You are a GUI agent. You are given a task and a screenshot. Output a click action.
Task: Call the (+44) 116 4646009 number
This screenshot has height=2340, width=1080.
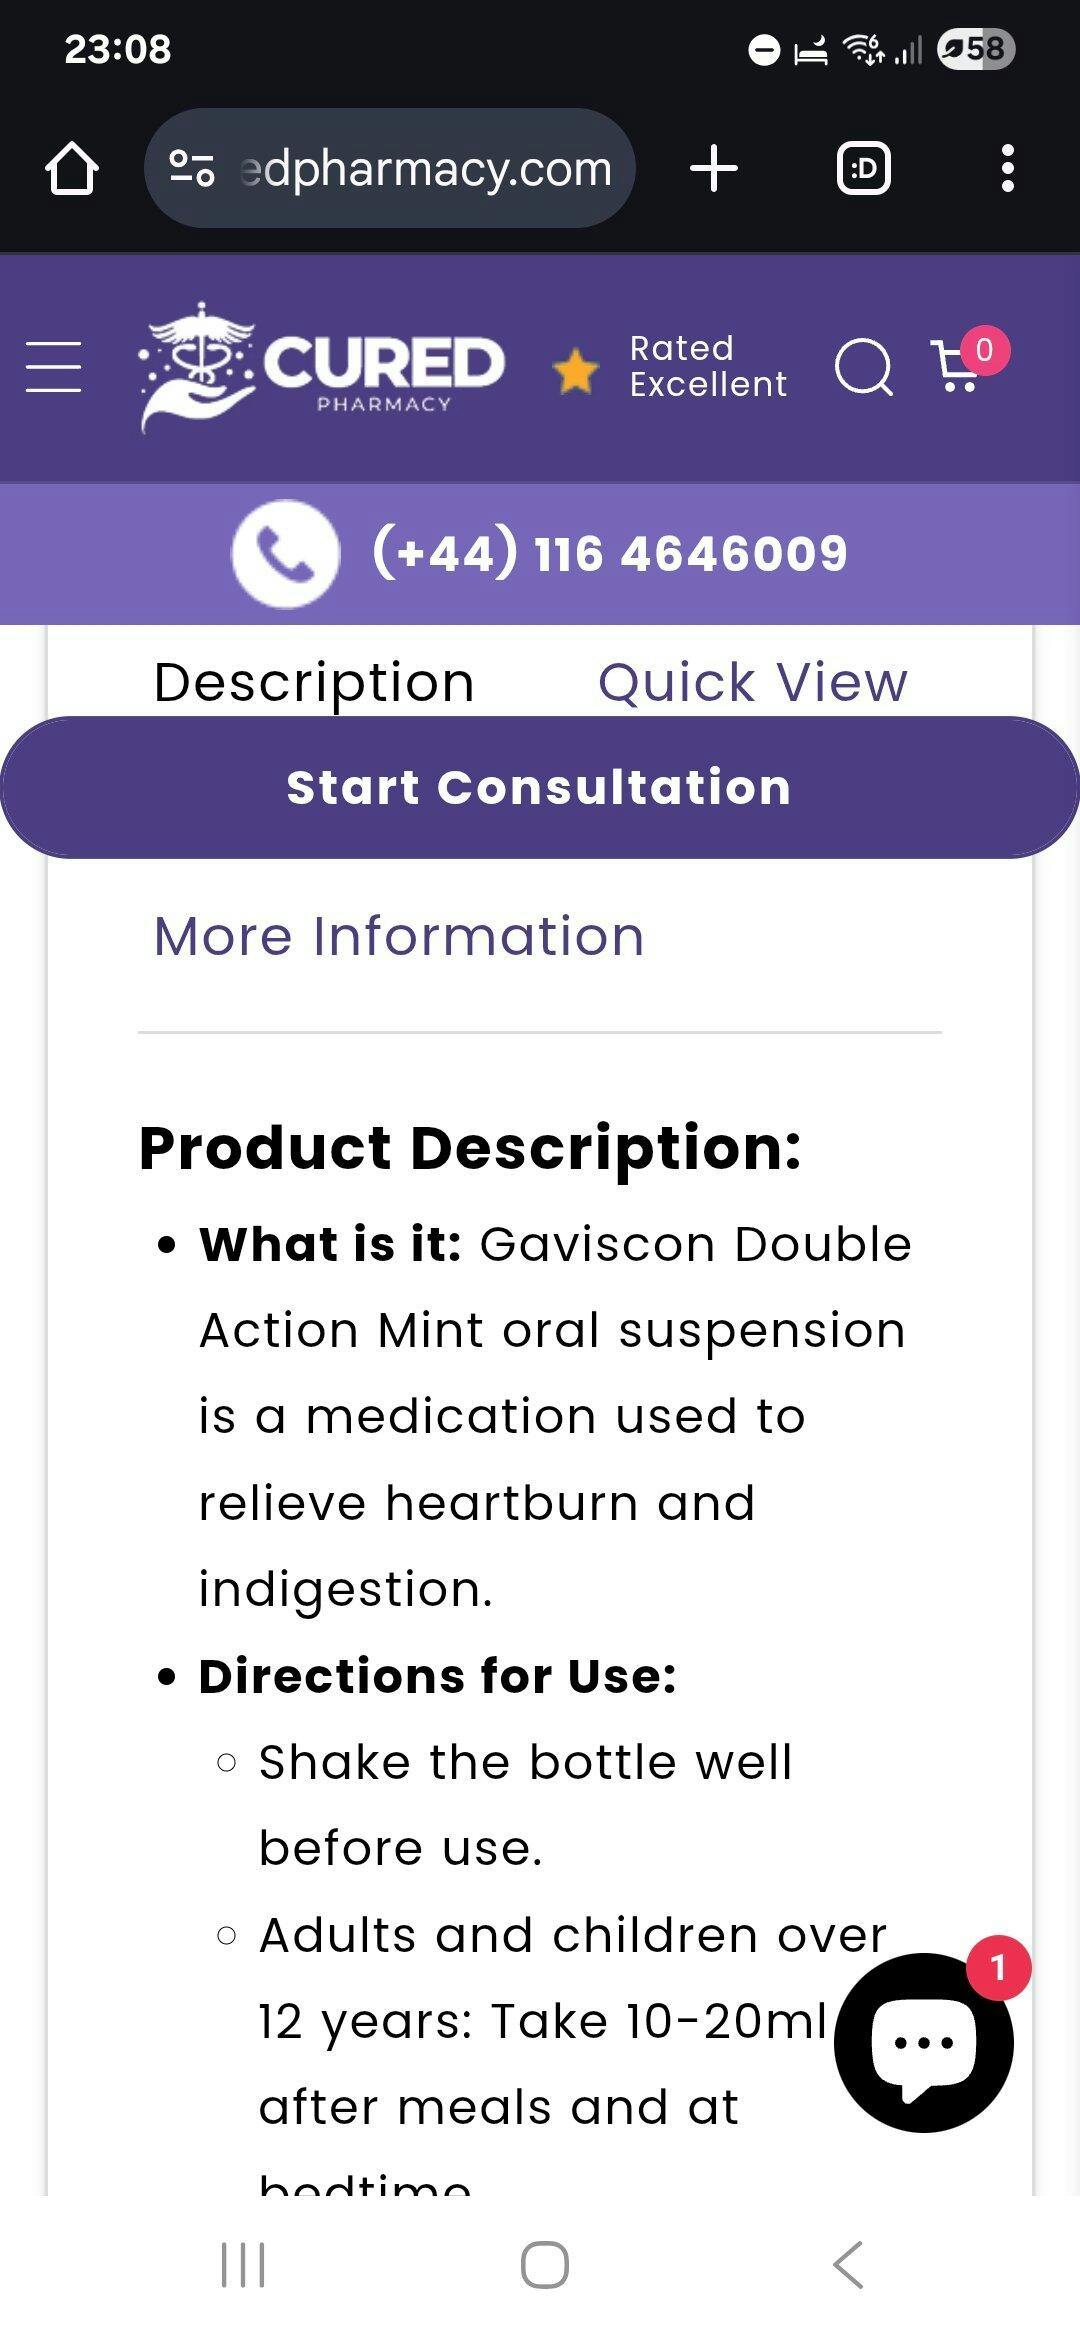(610, 553)
